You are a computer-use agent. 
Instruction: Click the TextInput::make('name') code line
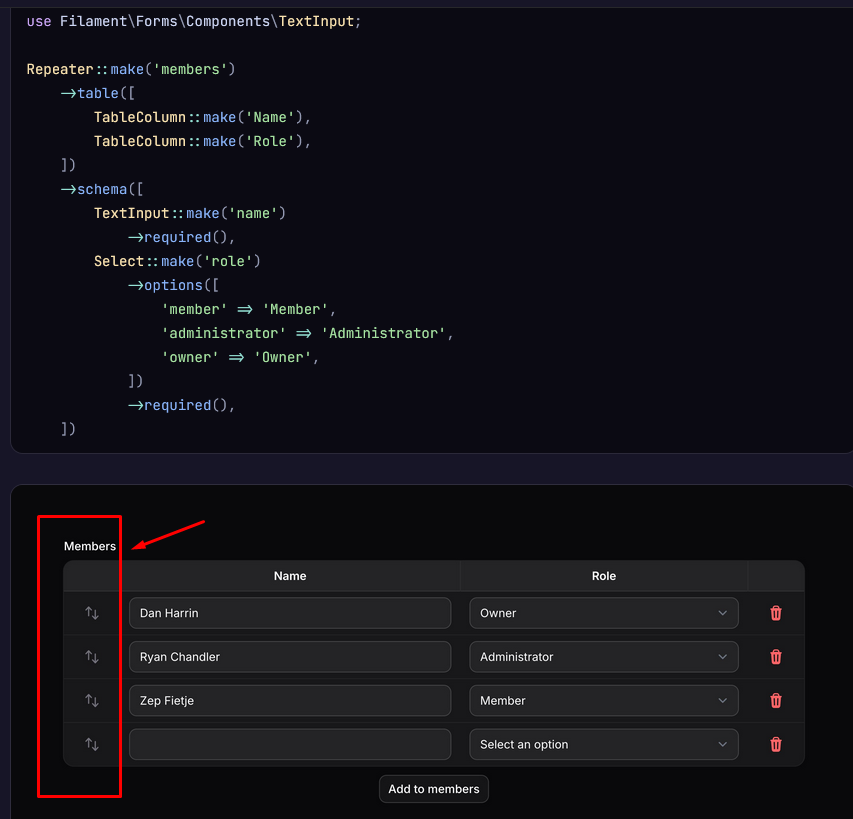point(190,213)
